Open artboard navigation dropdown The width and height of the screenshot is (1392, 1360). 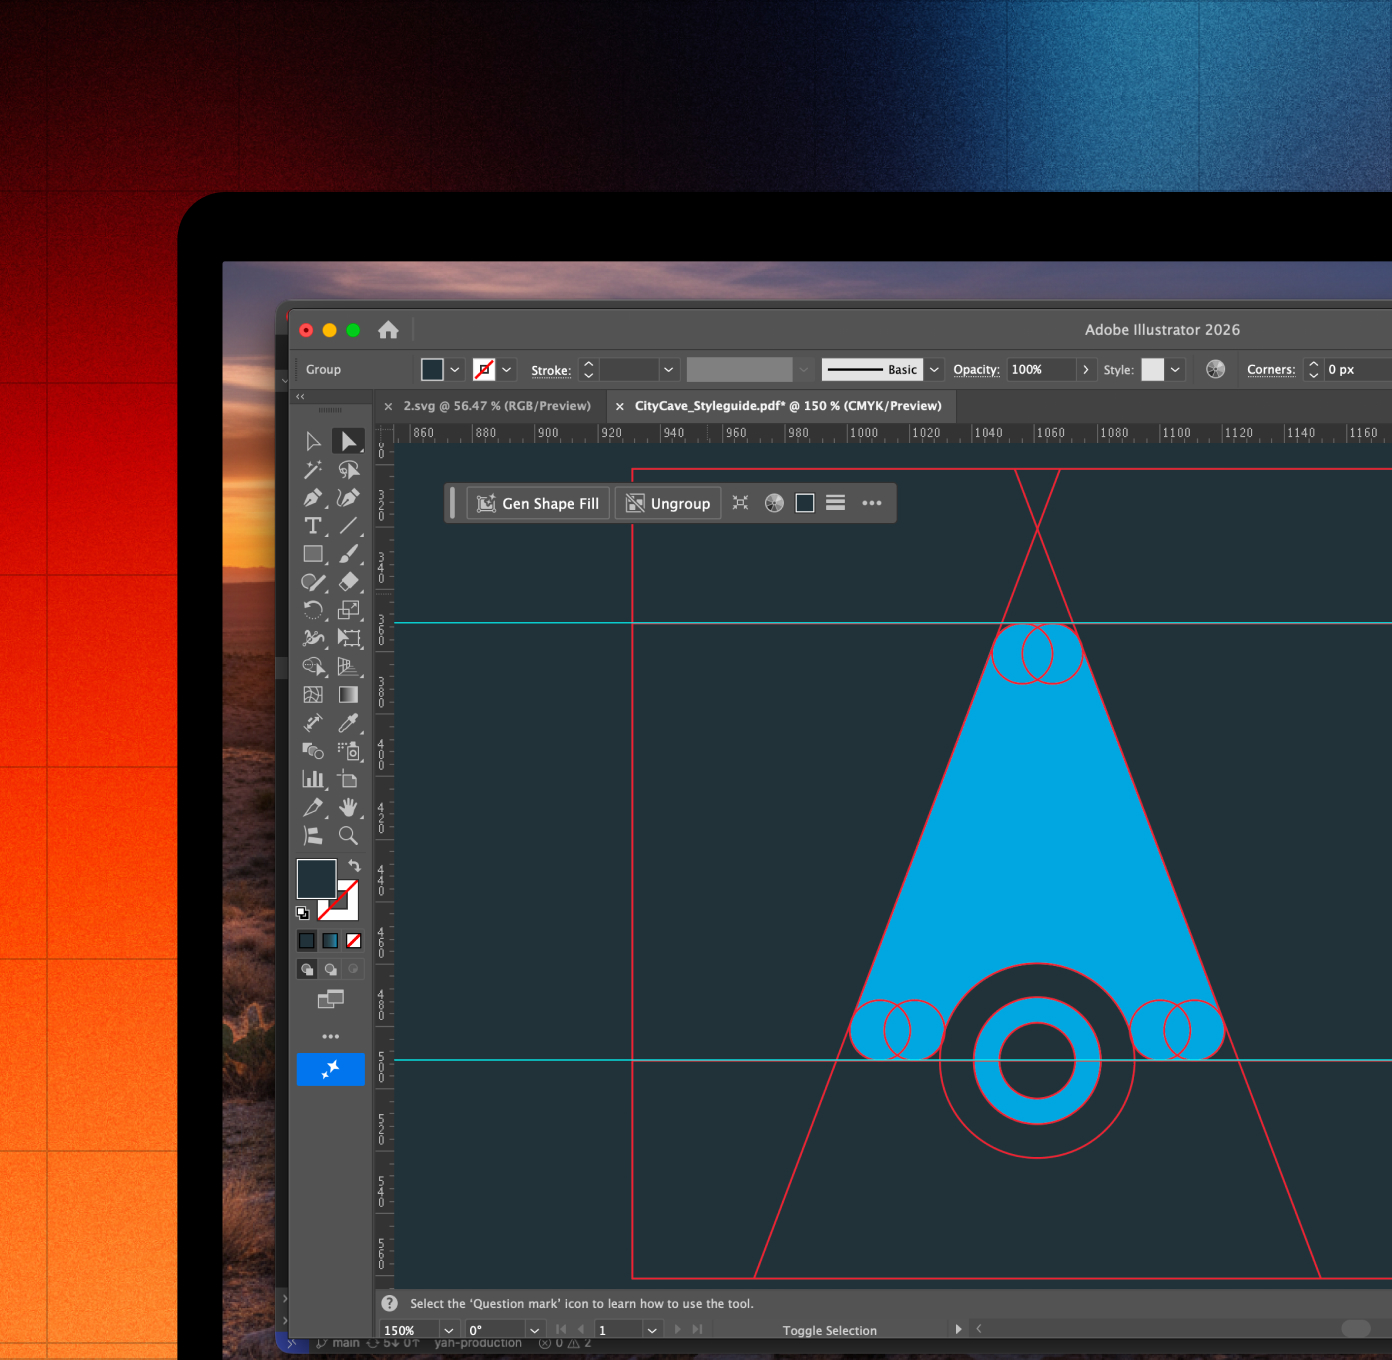click(x=652, y=1330)
